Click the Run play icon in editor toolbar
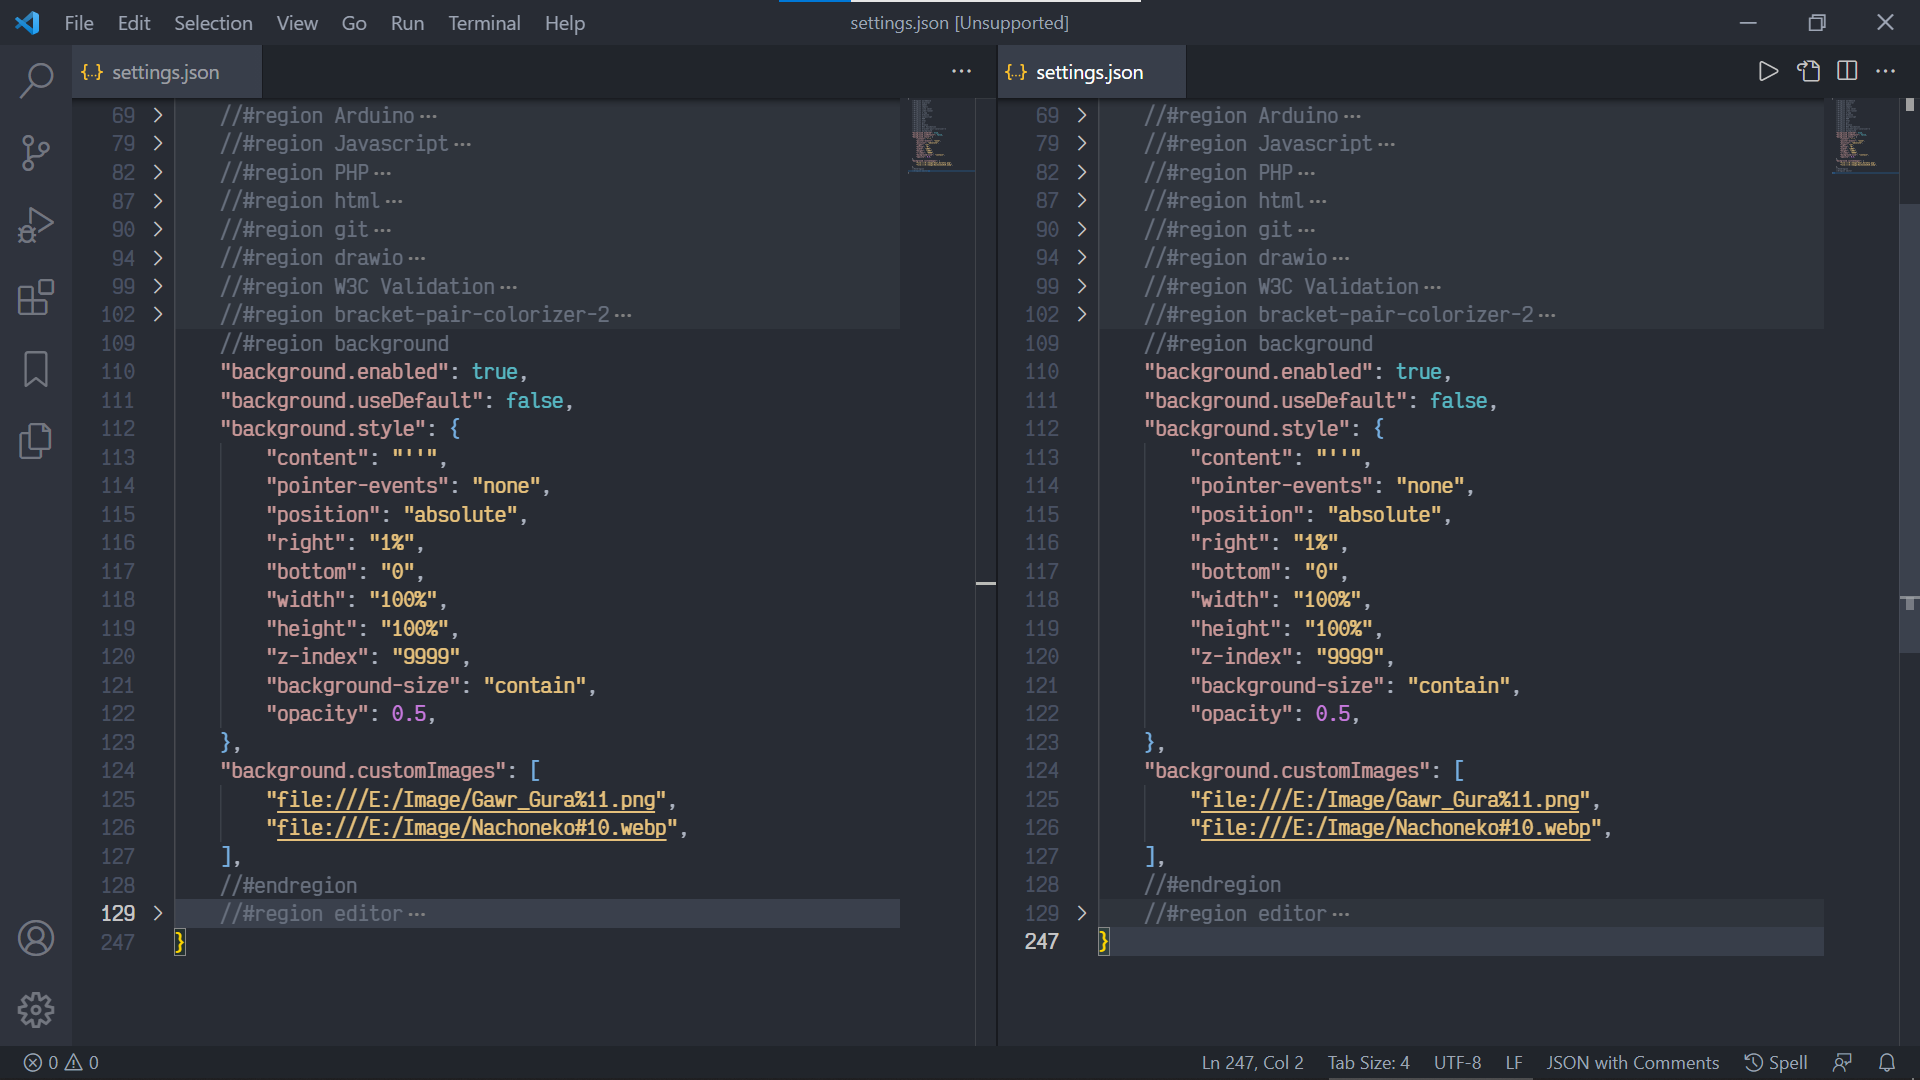Image resolution: width=1920 pixels, height=1080 pixels. tap(1768, 71)
